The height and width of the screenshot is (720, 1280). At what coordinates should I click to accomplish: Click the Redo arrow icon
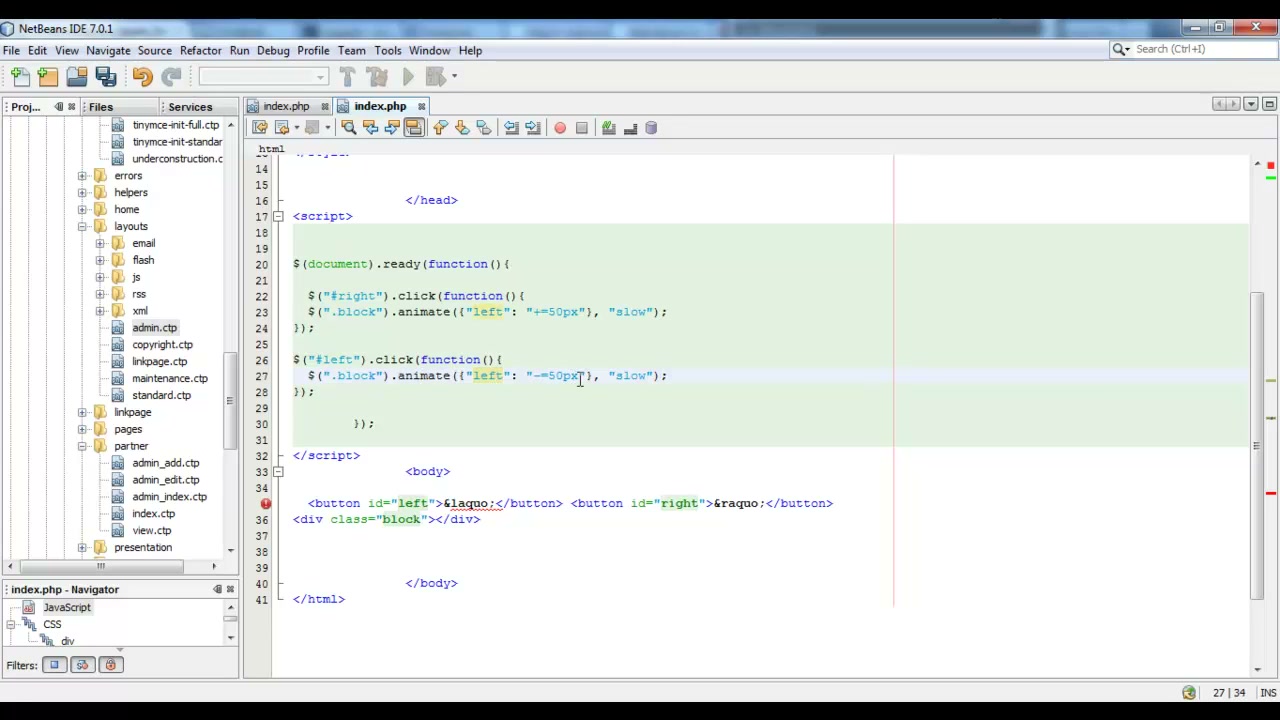click(171, 77)
